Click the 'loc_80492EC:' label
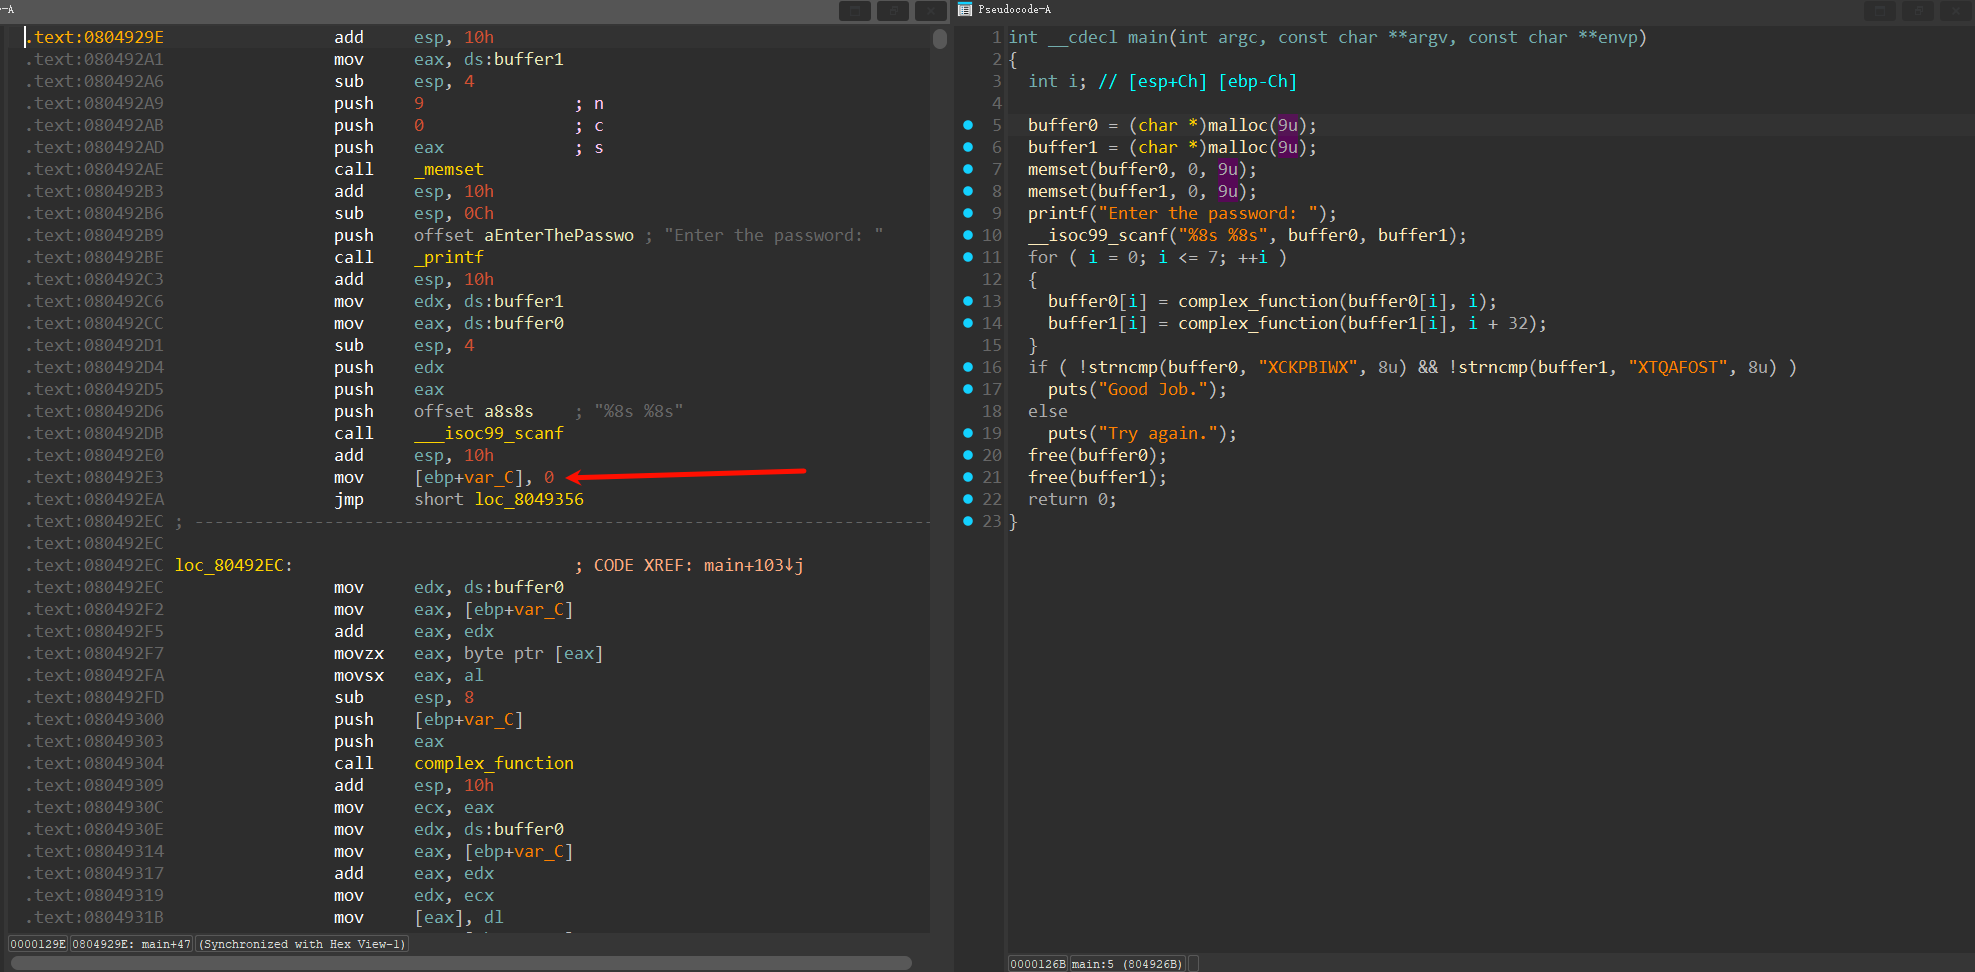The width and height of the screenshot is (1975, 972). [234, 565]
